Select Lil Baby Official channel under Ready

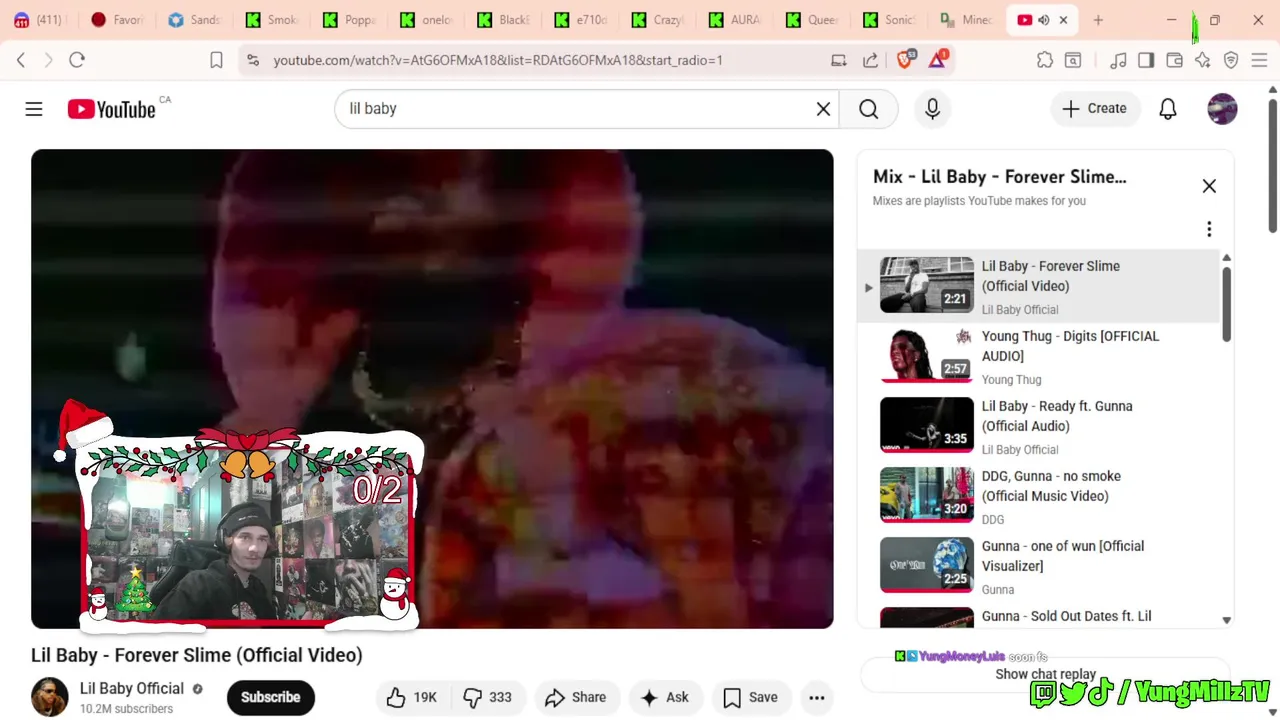coord(1019,450)
